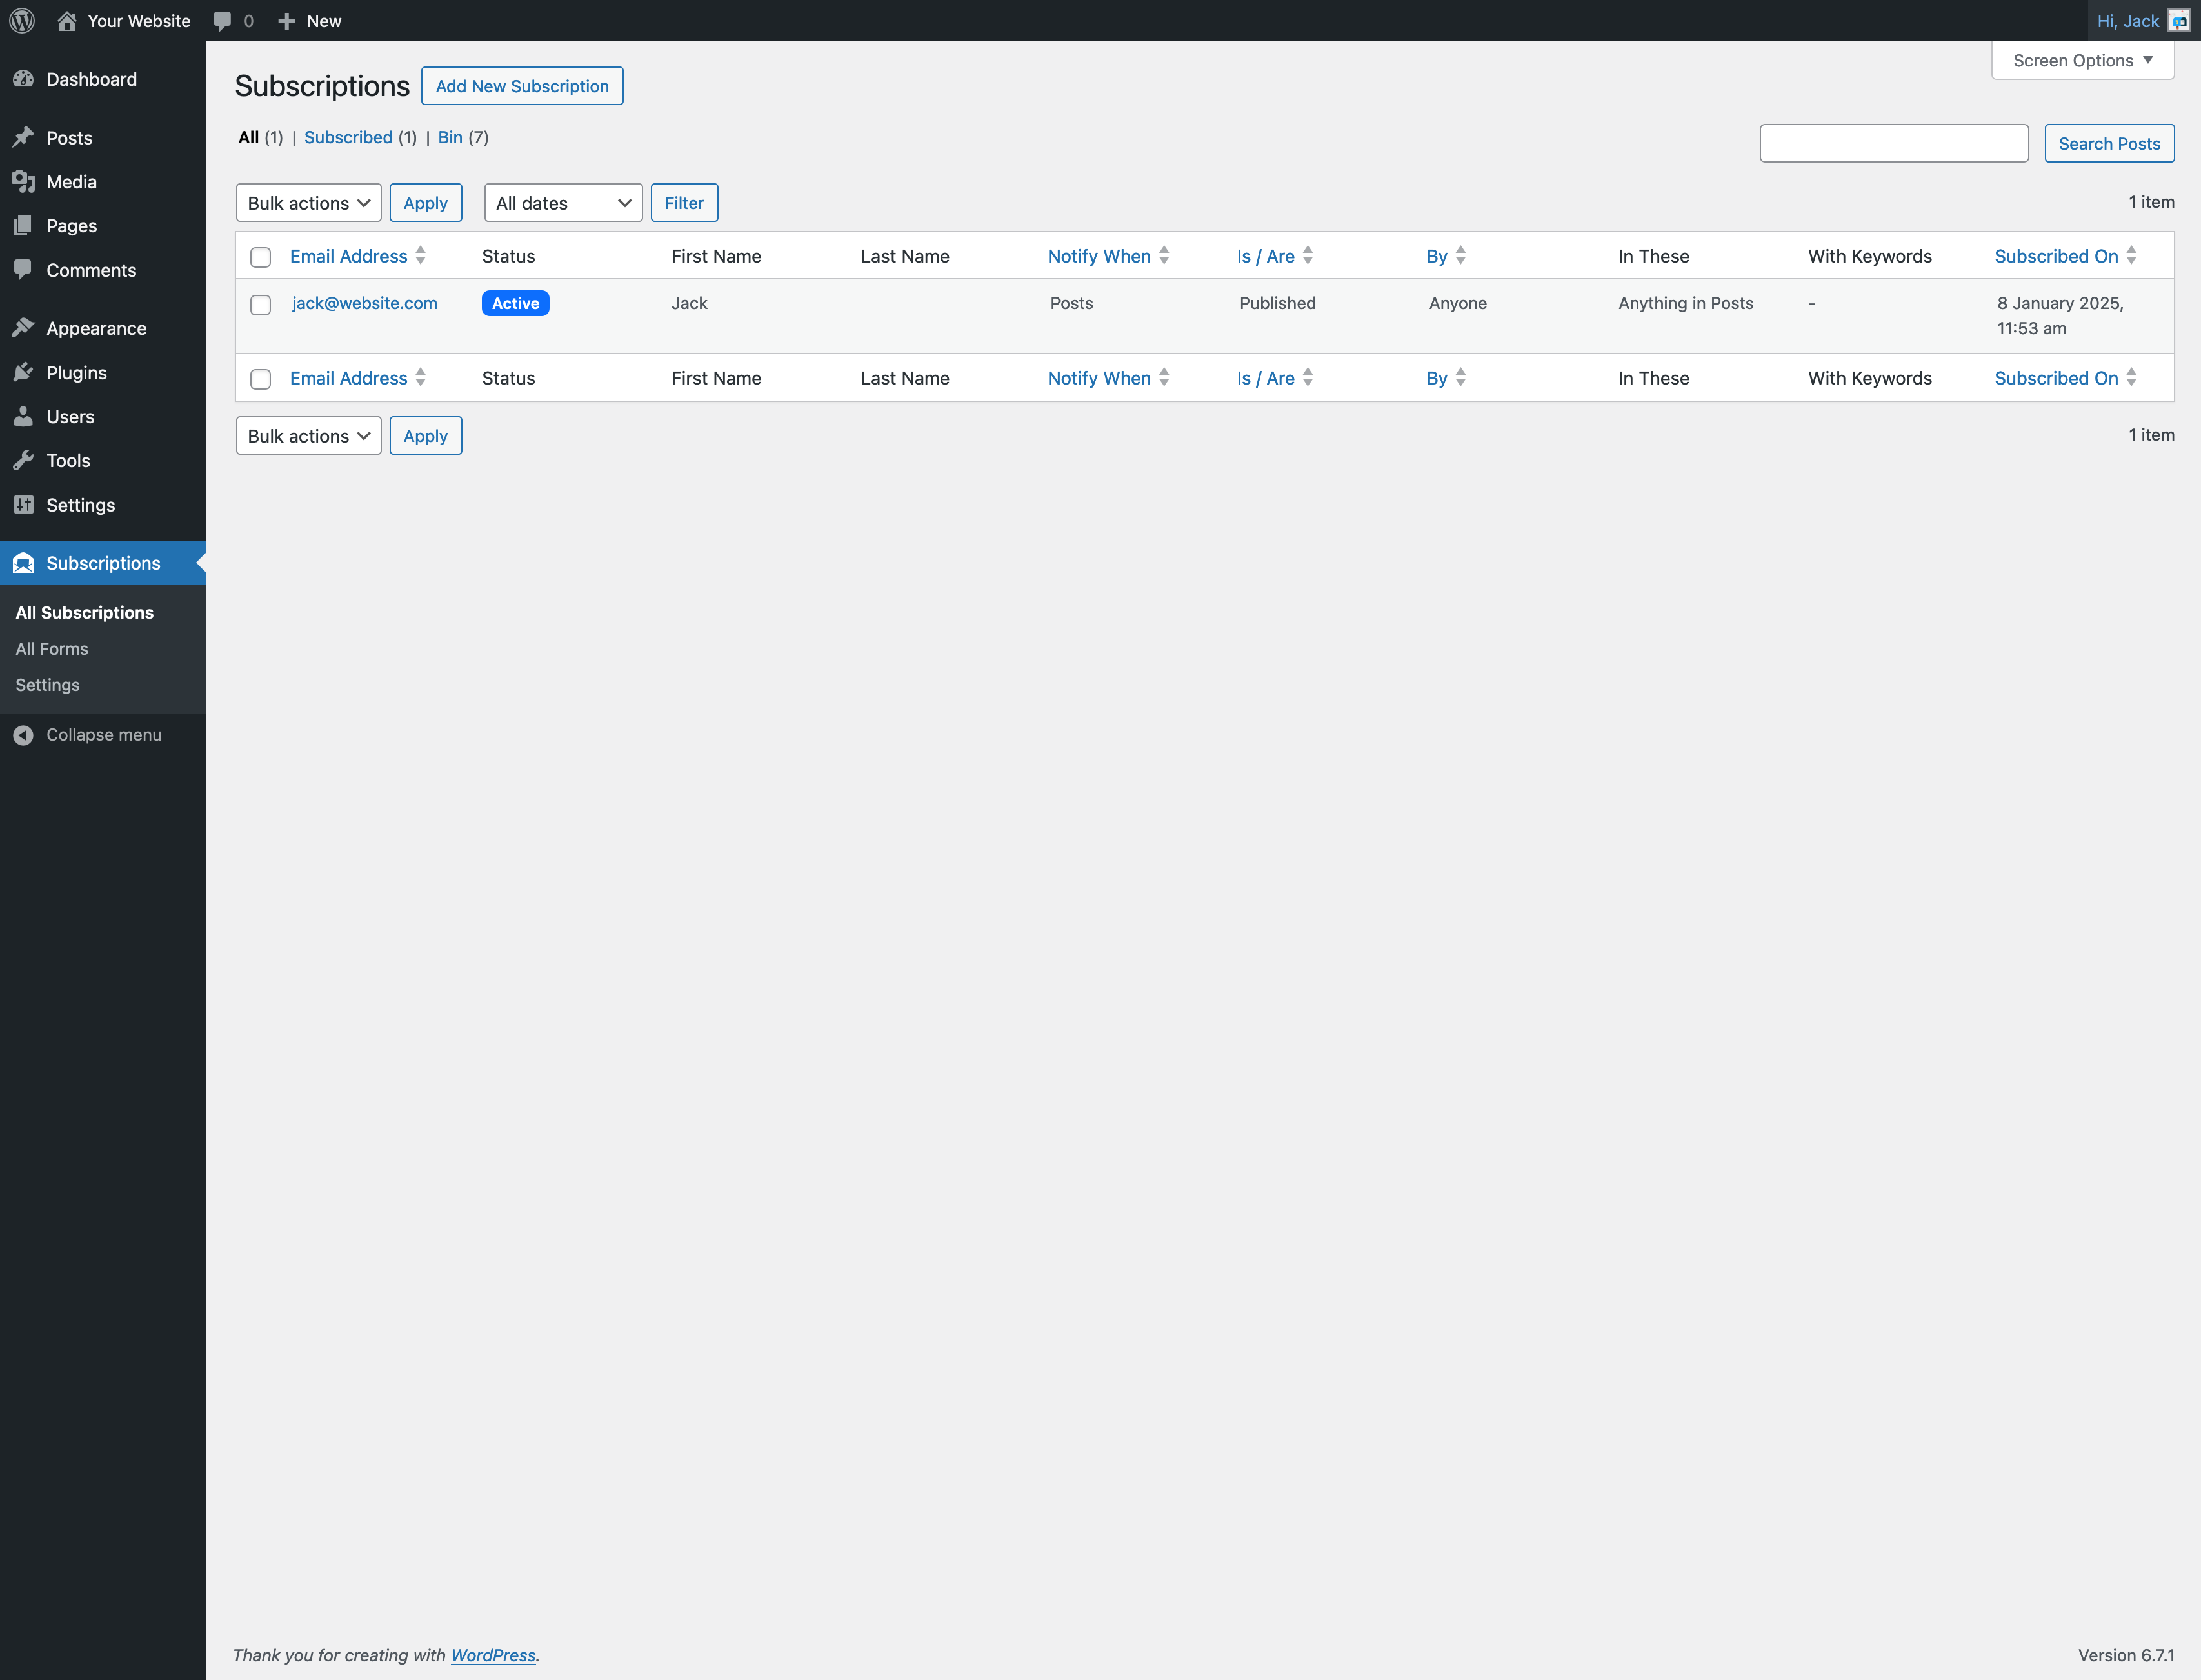Click the Comments bubble icon in sidebar
This screenshot has width=2201, height=1680.
[24, 269]
